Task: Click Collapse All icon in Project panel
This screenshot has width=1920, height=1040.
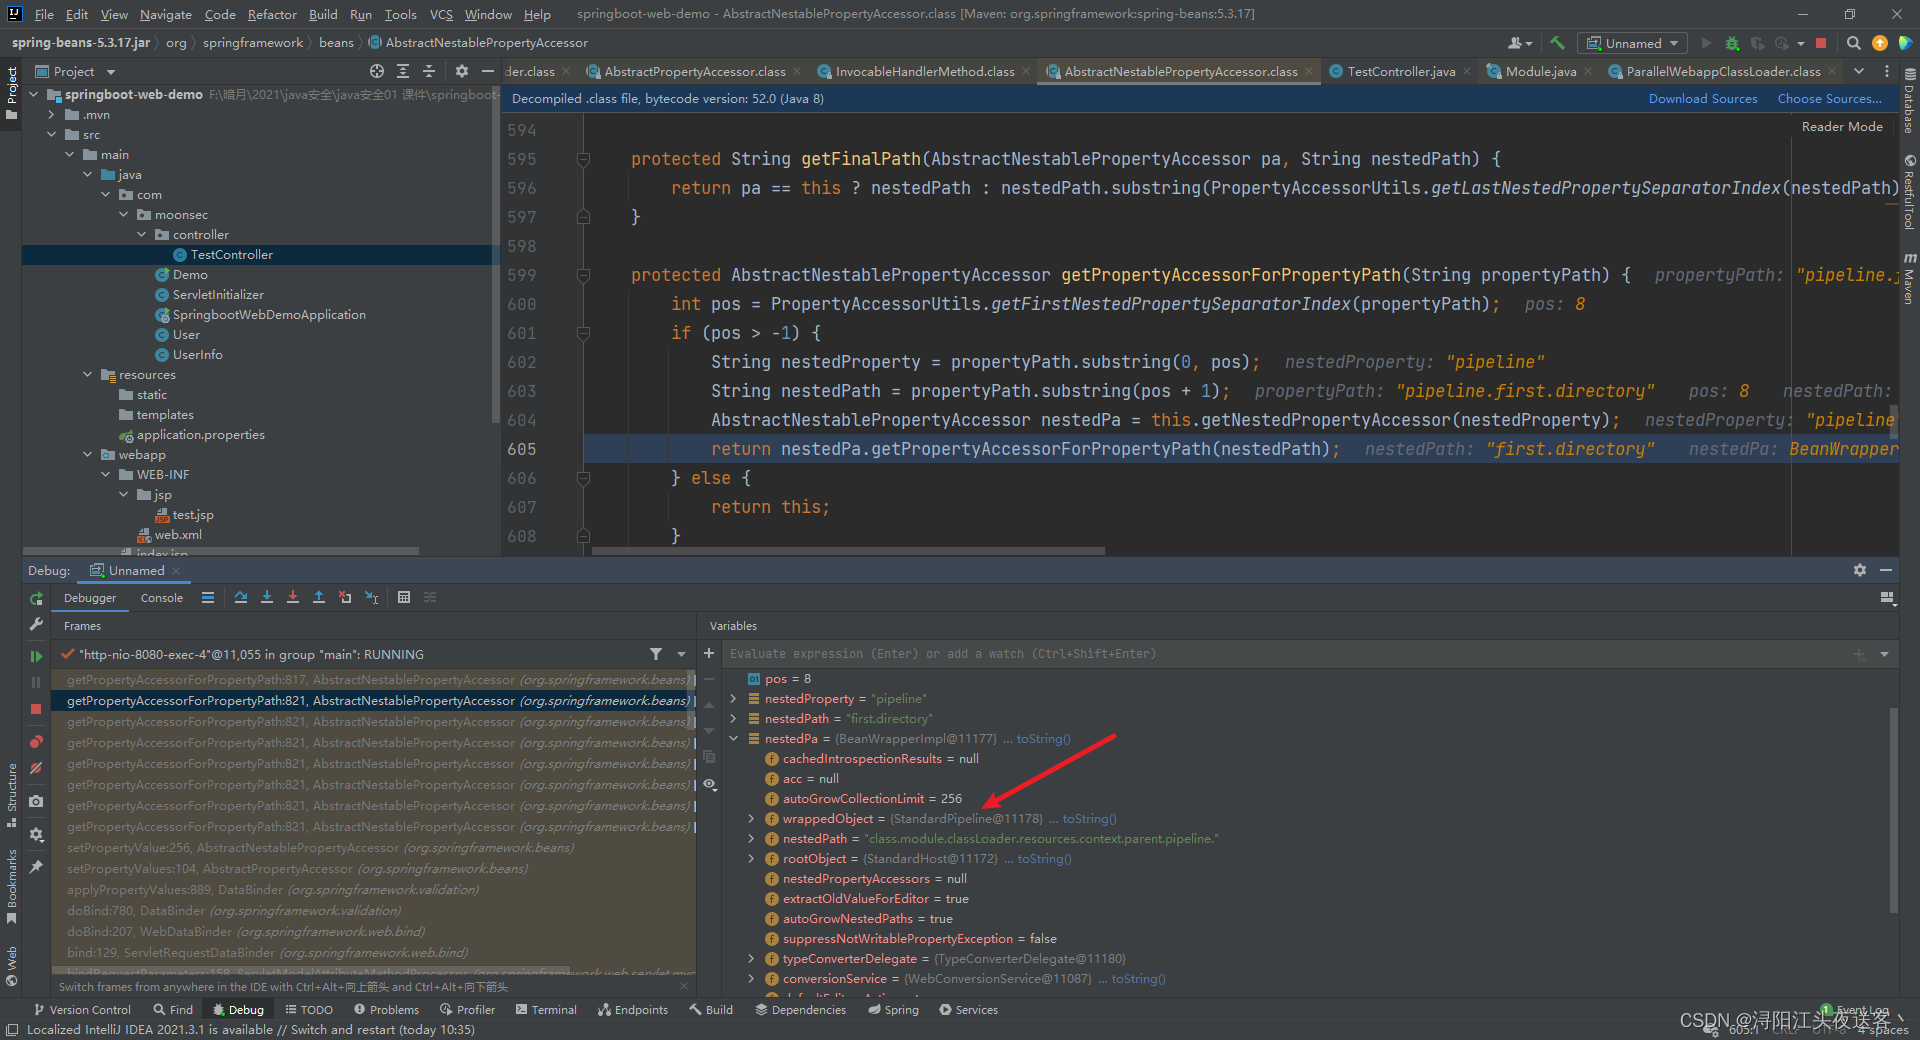Action: pyautogui.click(x=429, y=71)
